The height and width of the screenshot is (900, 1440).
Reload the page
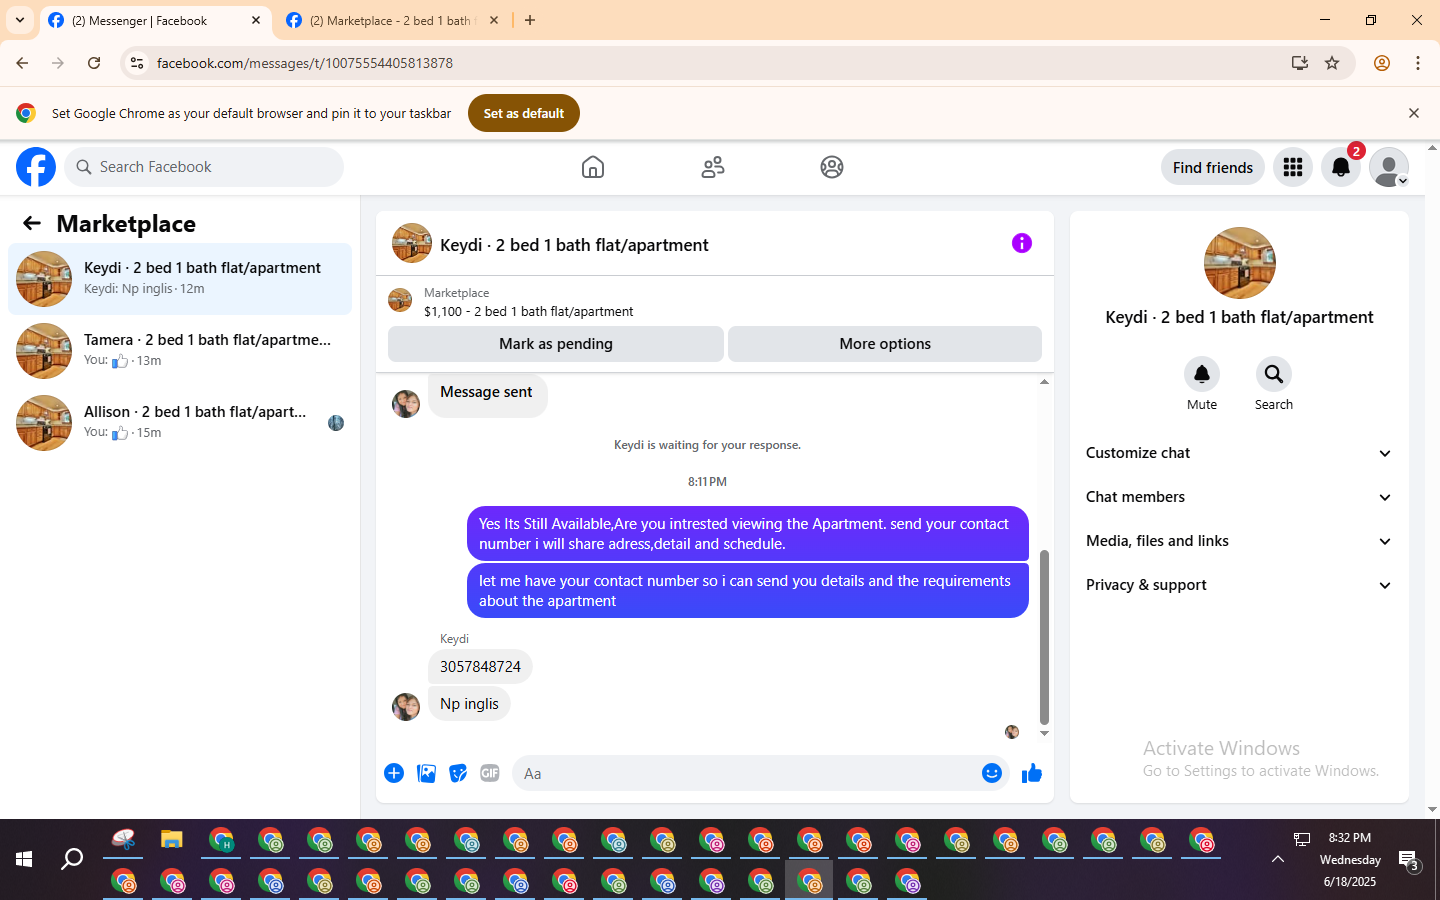tap(94, 63)
